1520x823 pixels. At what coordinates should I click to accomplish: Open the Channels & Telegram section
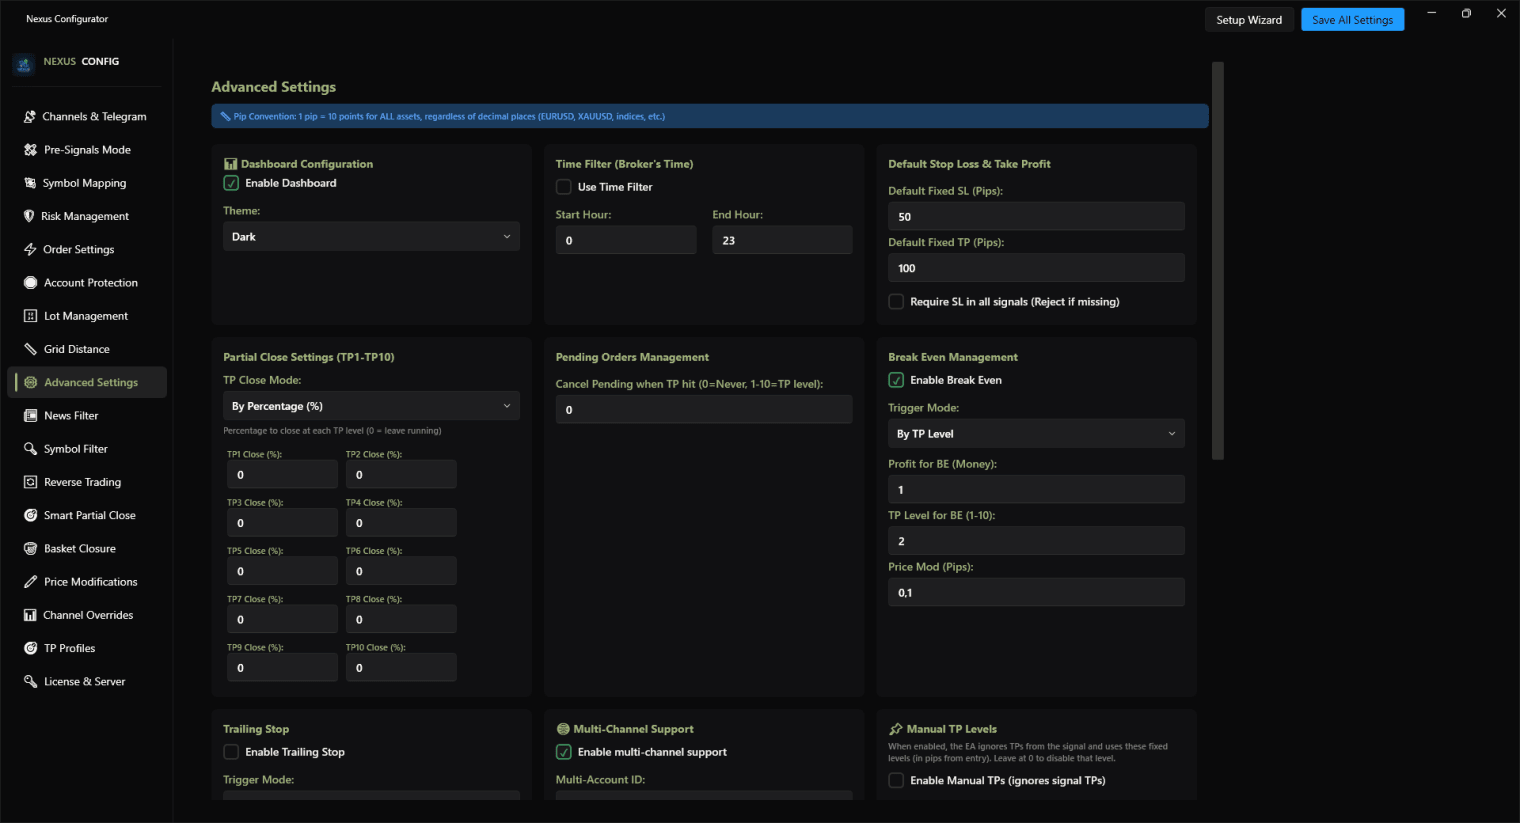click(87, 117)
